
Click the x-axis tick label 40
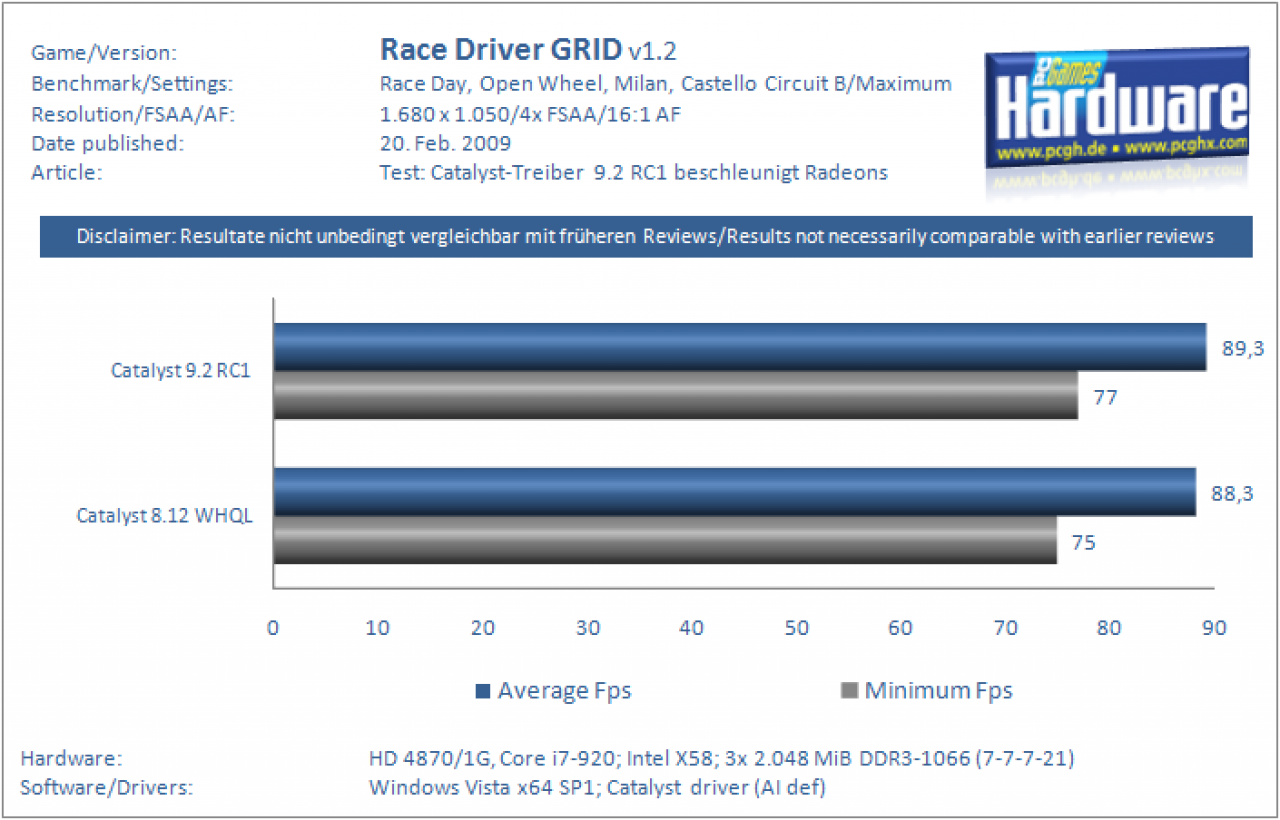point(692,627)
